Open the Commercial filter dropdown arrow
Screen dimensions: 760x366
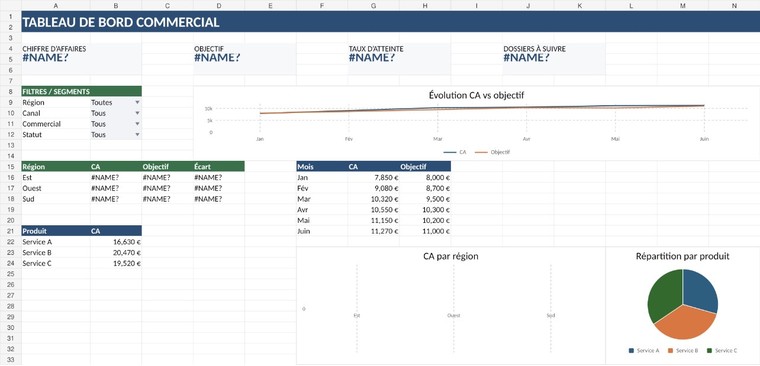tap(137, 124)
